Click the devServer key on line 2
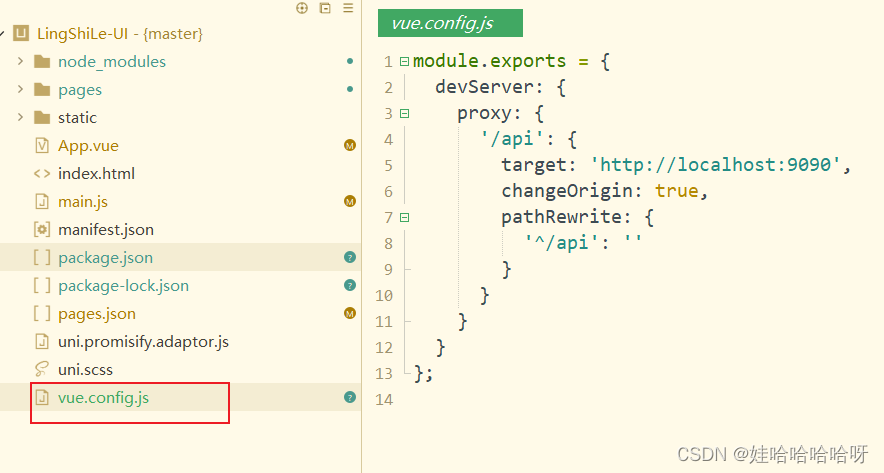Image resolution: width=884 pixels, height=473 pixels. (483, 87)
